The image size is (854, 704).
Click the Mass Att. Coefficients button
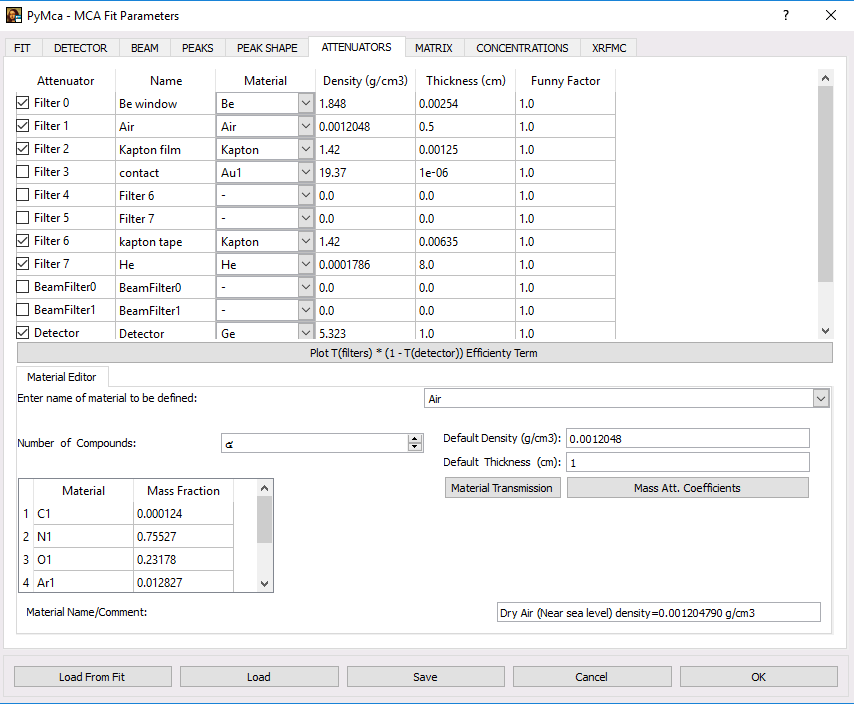687,488
